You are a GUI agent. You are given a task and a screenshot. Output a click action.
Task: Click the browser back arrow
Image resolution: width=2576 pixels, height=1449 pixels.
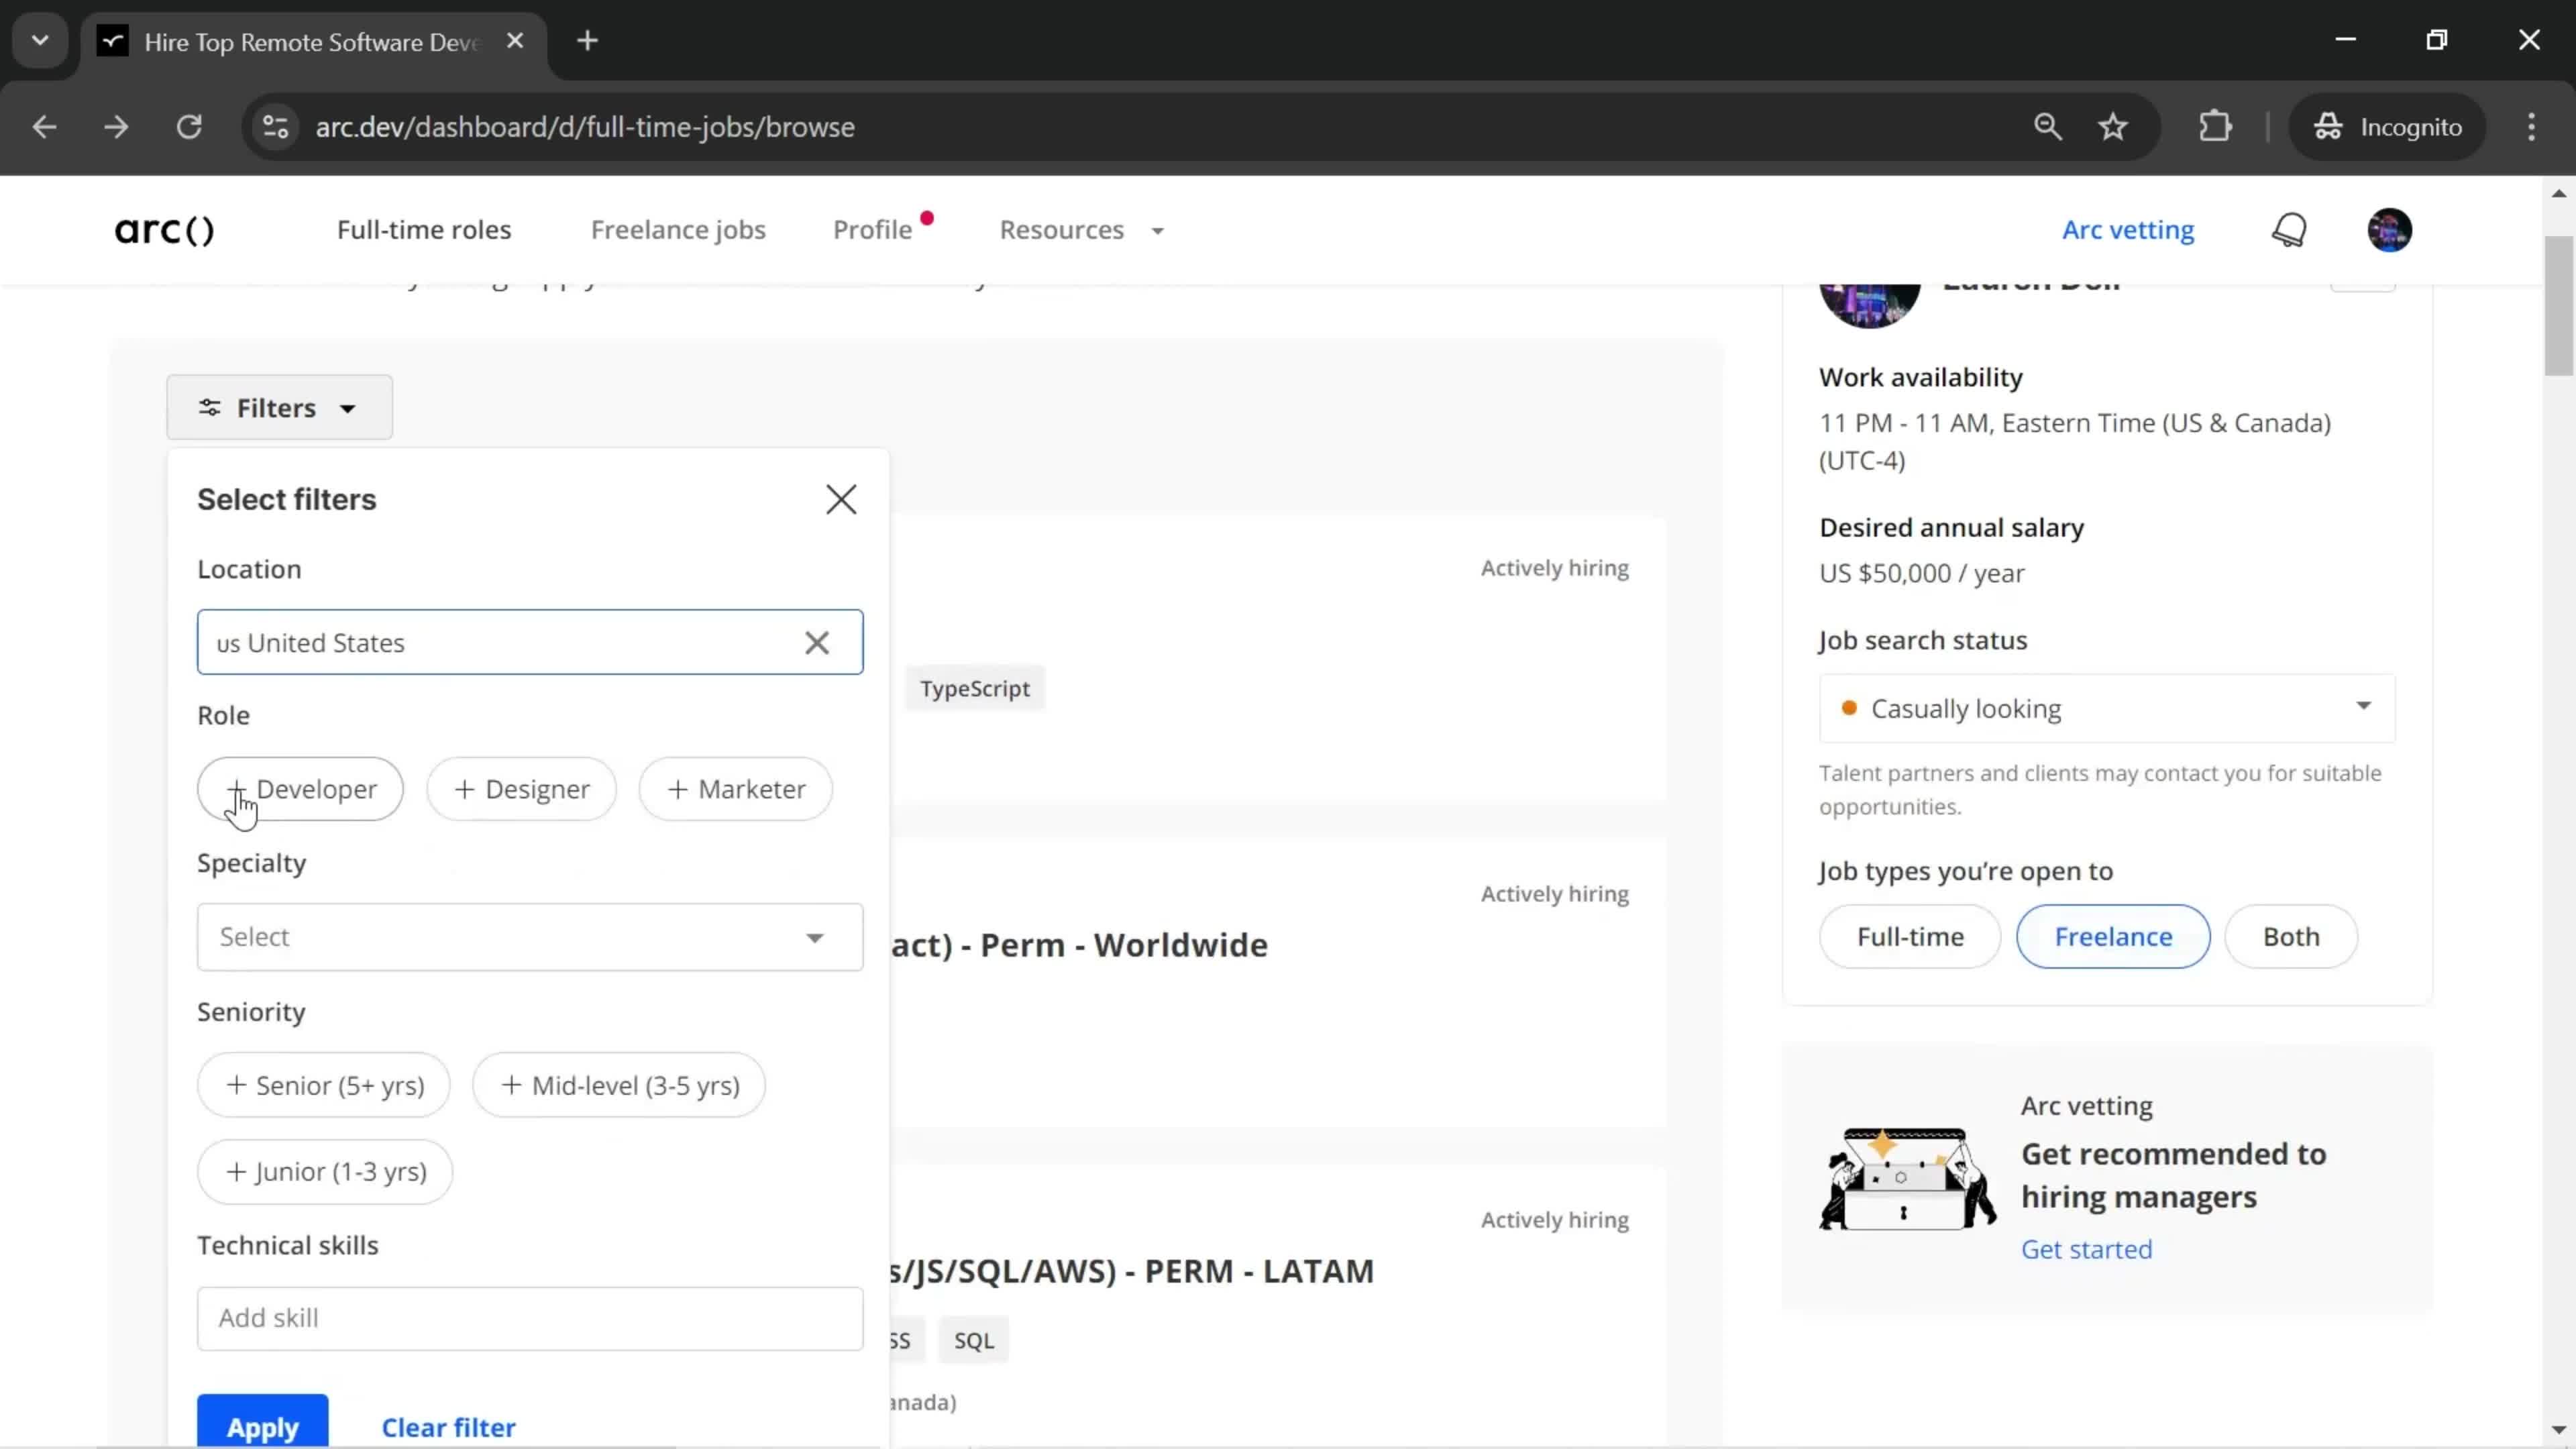(x=44, y=127)
